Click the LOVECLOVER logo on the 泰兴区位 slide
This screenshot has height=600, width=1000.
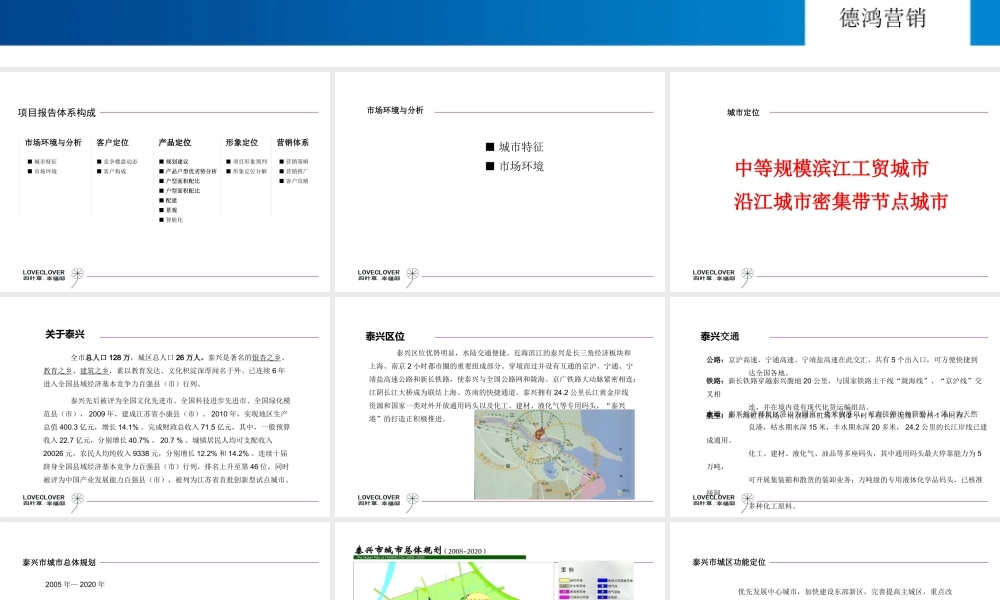[x=388, y=501]
